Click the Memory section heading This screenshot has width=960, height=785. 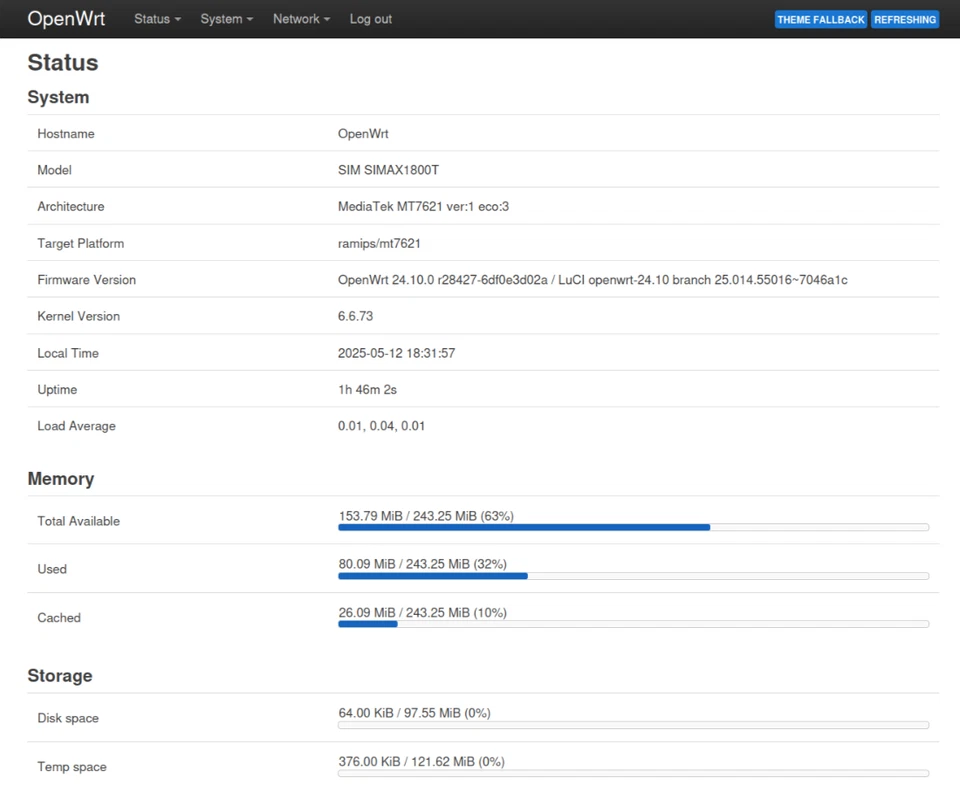point(60,478)
